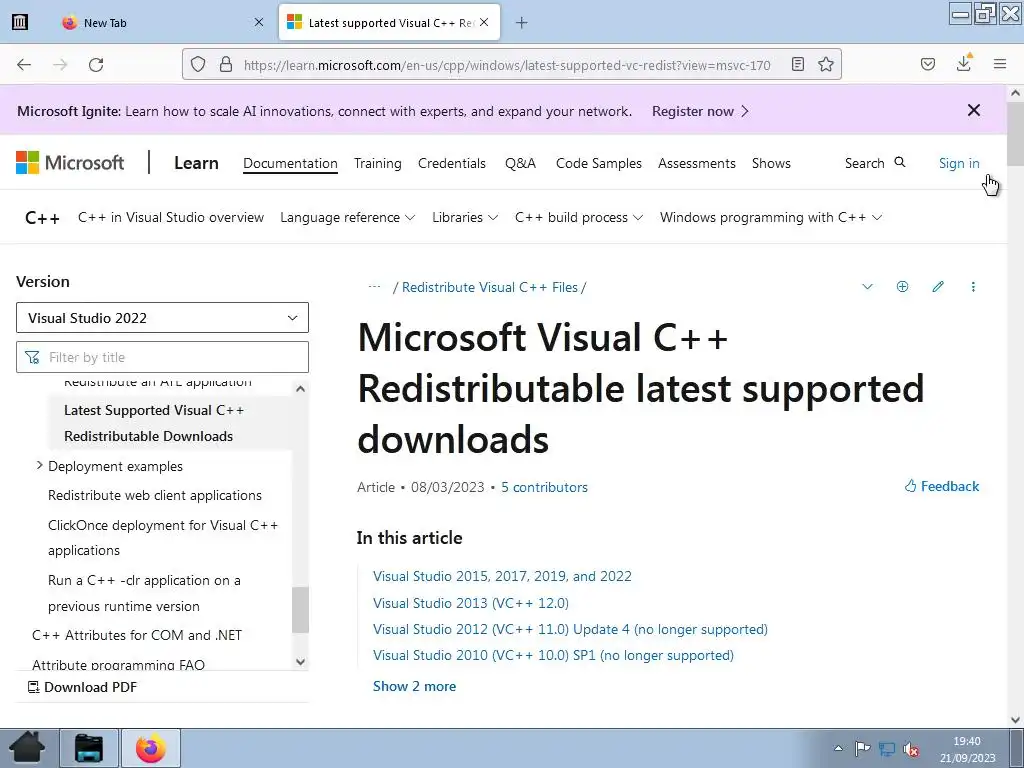Viewport: 1024px width, 768px height.
Task: Reload the current page
Action: [96, 64]
